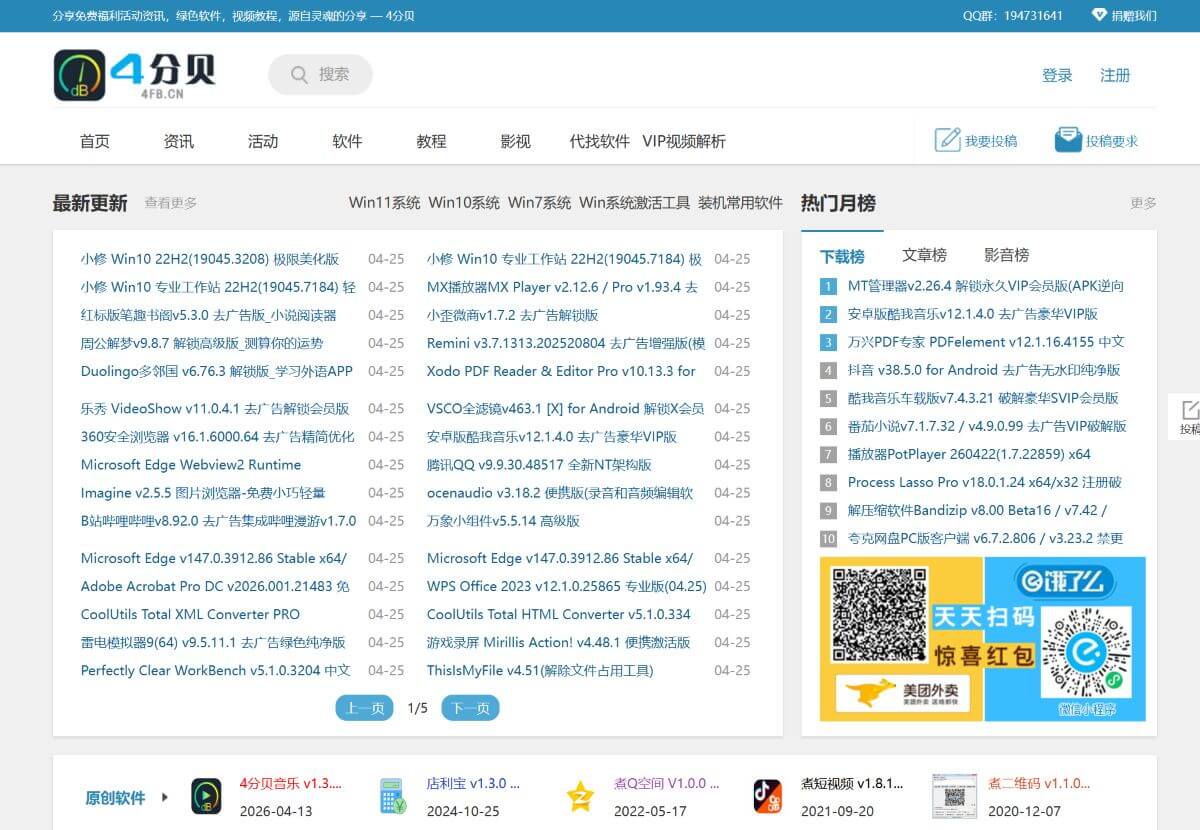Click 查看更多 next to 最新更新
Viewport: 1200px width, 830px height.
coord(171,203)
